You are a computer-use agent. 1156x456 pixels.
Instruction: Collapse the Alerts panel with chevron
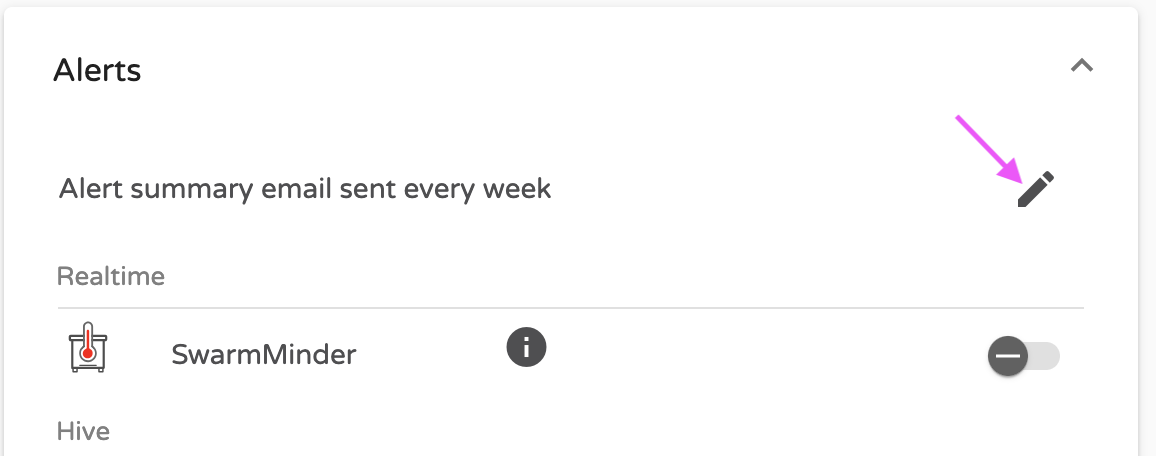click(1082, 66)
